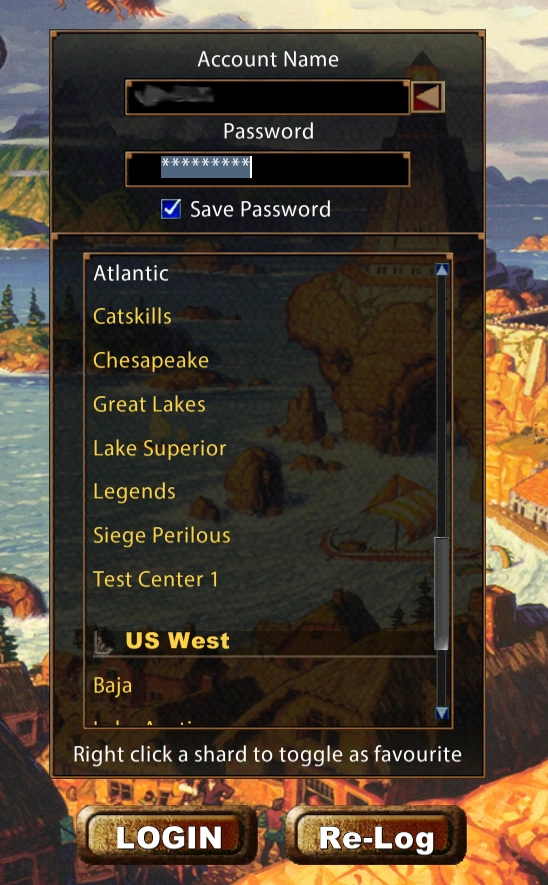Select the Atlantic shard
The height and width of the screenshot is (885, 548).
coord(131,273)
